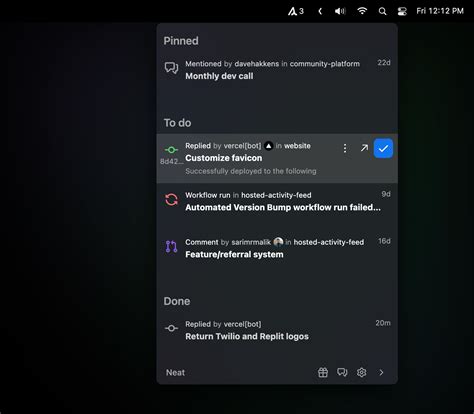Image resolution: width=474 pixels, height=414 pixels.
Task: Open Automated Version Bump workflow notification
Action: (277, 202)
